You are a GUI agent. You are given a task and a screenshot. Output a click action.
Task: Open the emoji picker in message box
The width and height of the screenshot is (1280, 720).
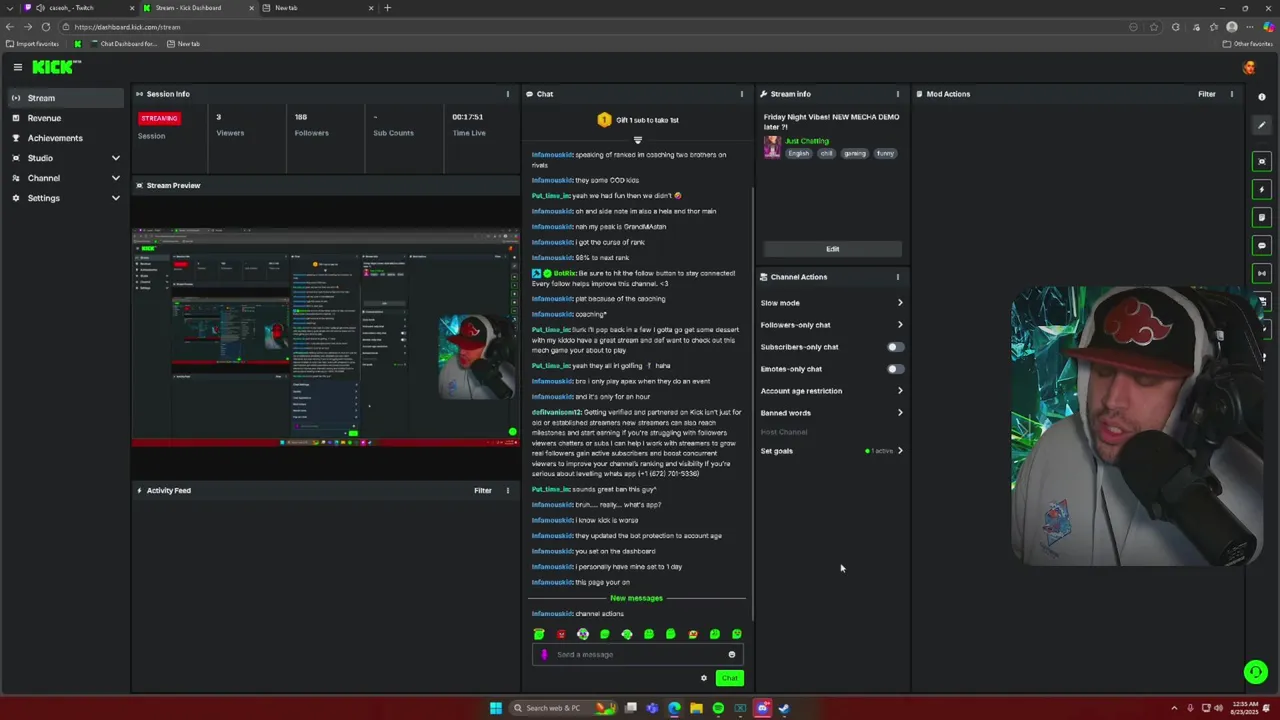tap(731, 654)
